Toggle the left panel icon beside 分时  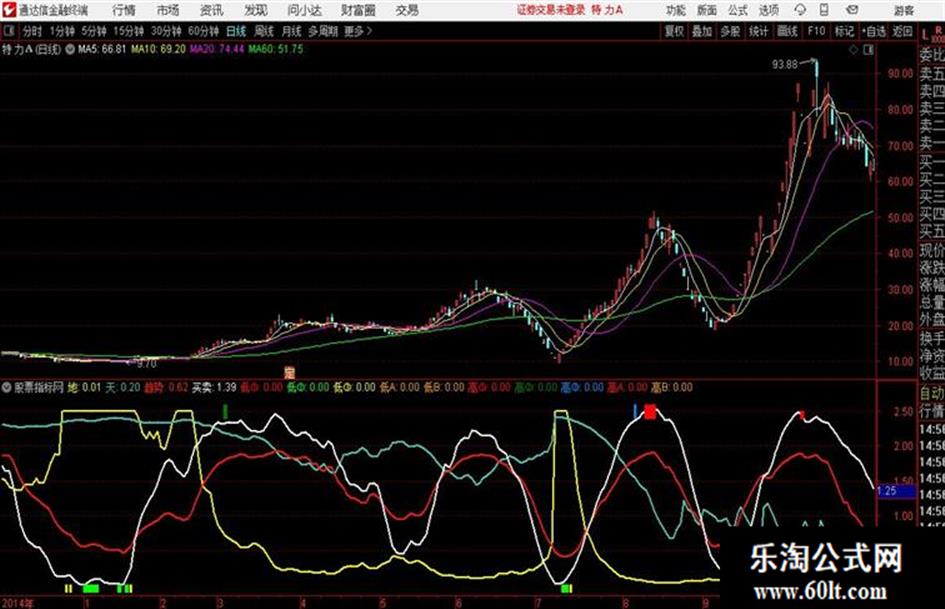(x=9, y=31)
